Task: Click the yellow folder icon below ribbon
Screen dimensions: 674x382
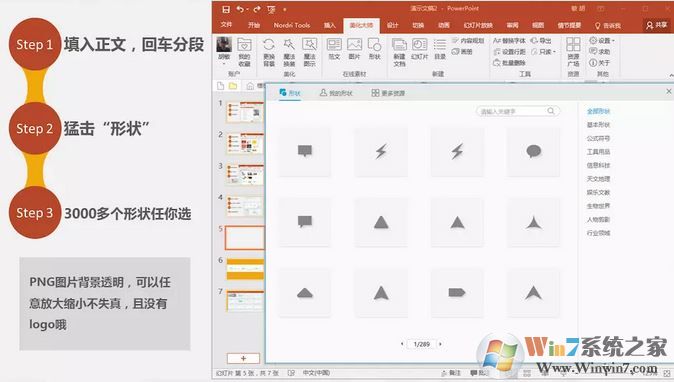Action: click(x=233, y=86)
